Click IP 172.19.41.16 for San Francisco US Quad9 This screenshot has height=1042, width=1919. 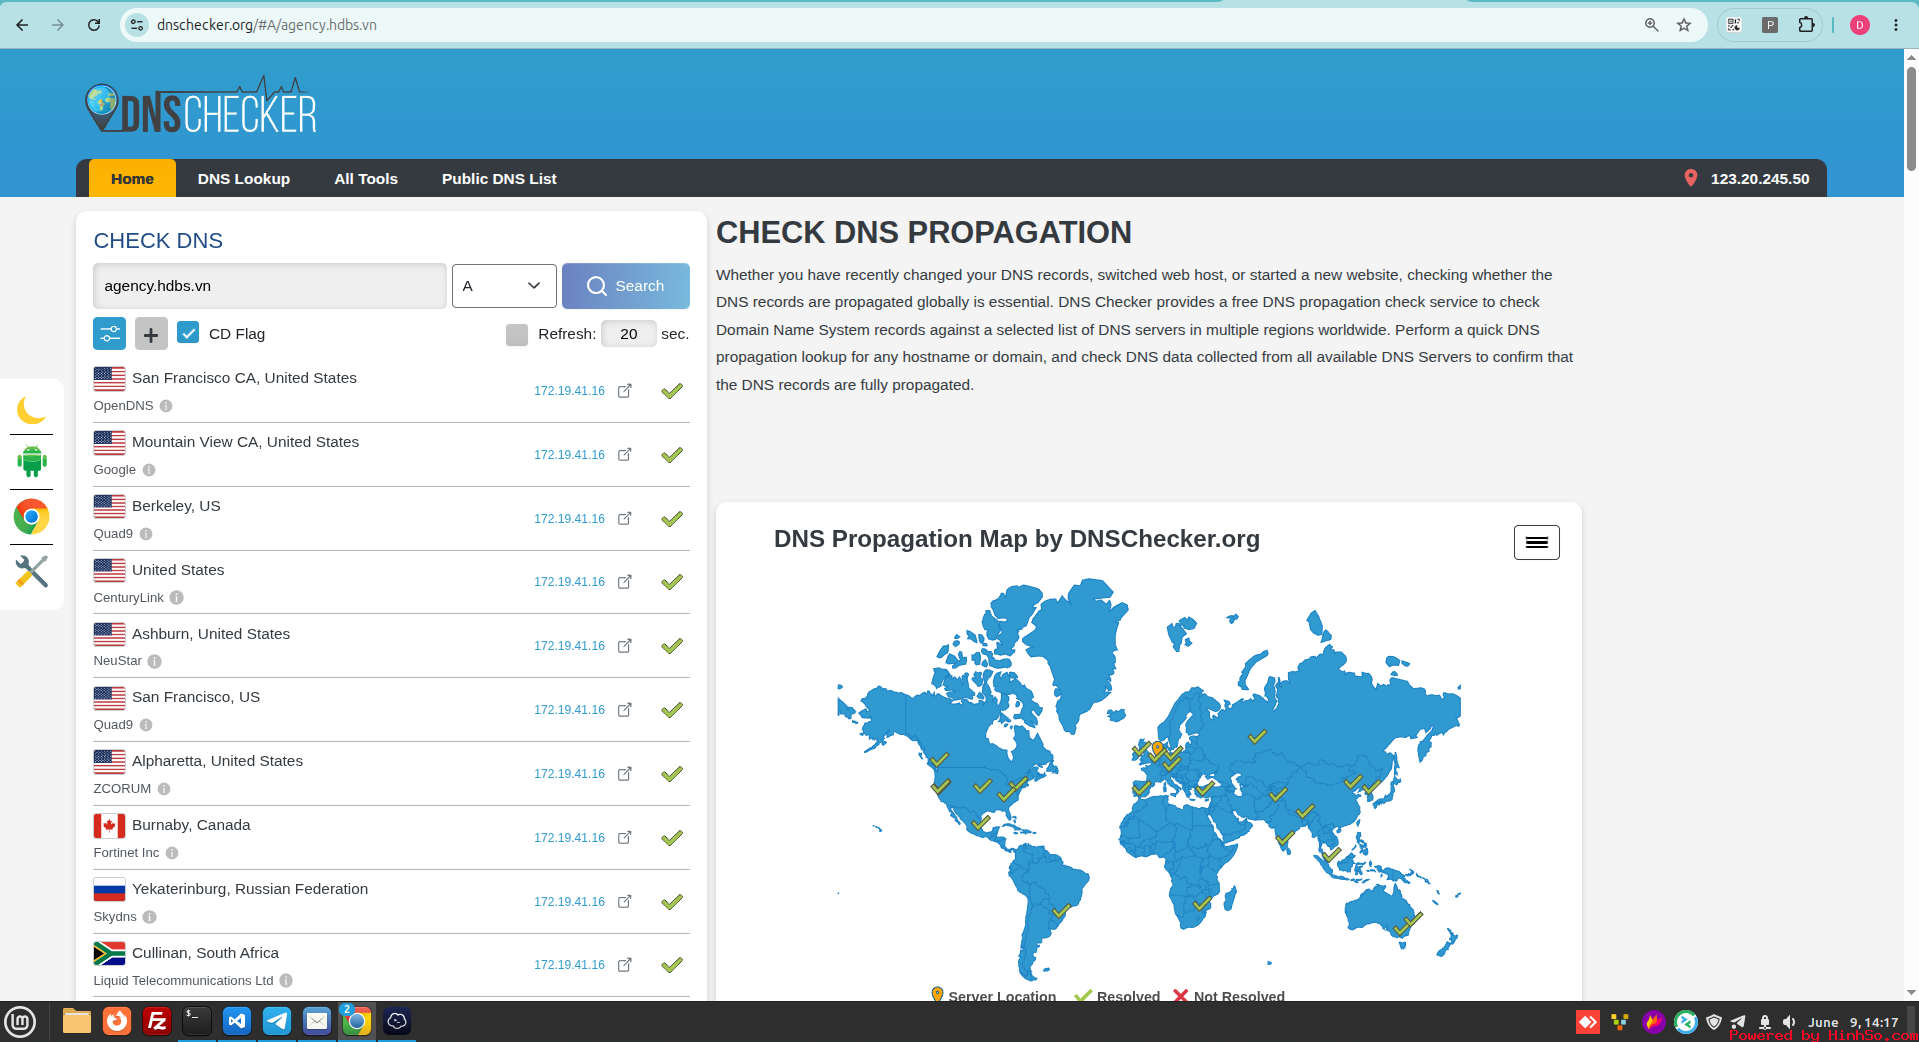point(569,710)
